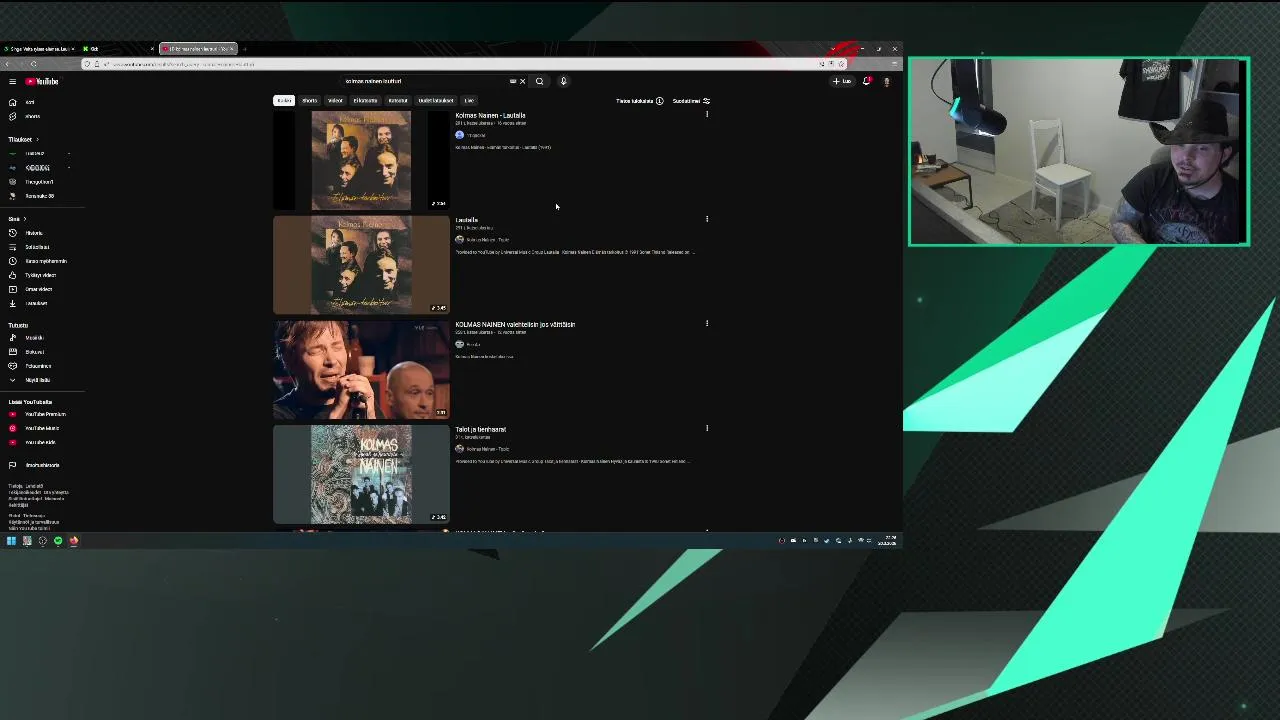Open the Talot ja tienhaarat video title
This screenshot has height=720, width=1280.
pos(481,429)
